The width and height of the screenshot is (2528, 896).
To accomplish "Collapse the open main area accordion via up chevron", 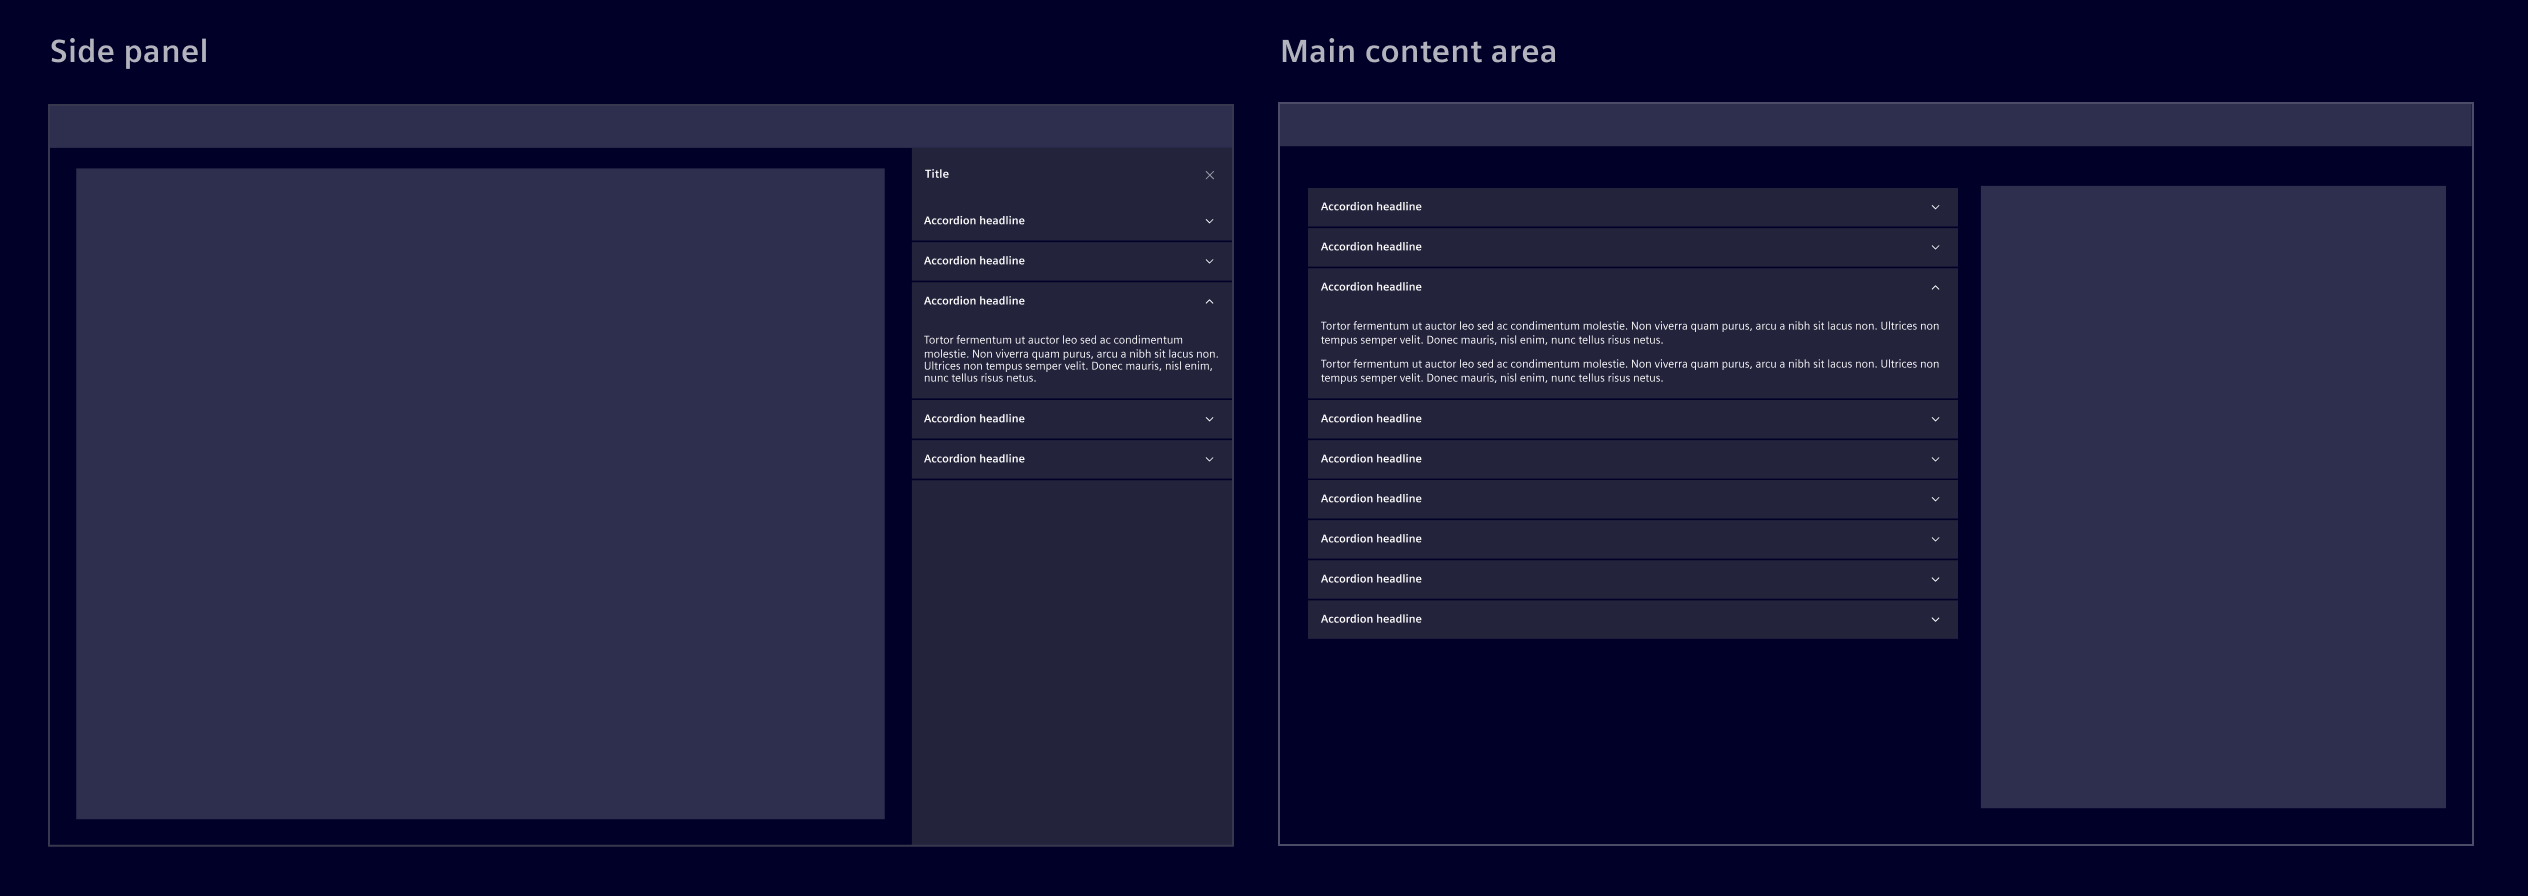I will (1935, 287).
